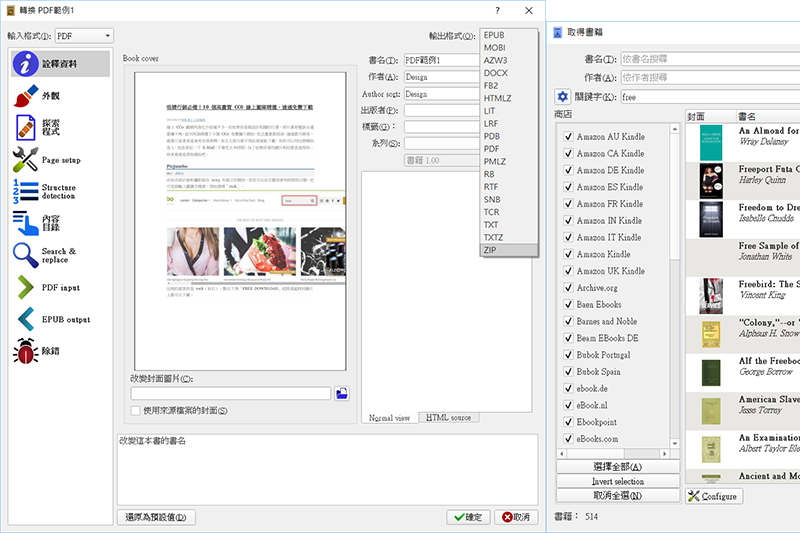Uncheck Barnes and Noble store
Viewport: 800px width, 533px height.
(568, 321)
